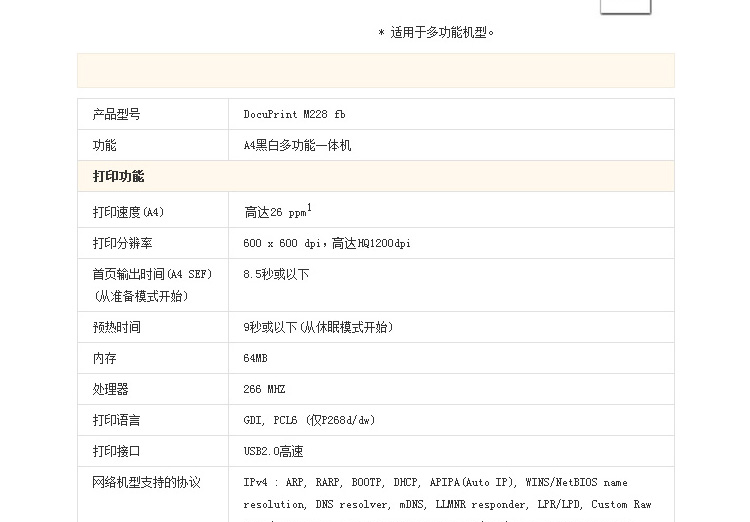The width and height of the screenshot is (750, 522).
Task: Click the '处理器' label
Action: (110, 389)
